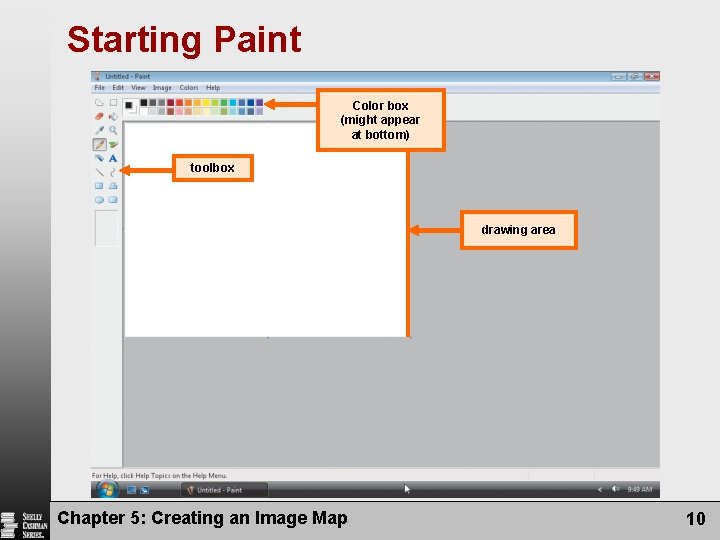Choose the Curve tool
The height and width of the screenshot is (540, 720).
[x=113, y=172]
